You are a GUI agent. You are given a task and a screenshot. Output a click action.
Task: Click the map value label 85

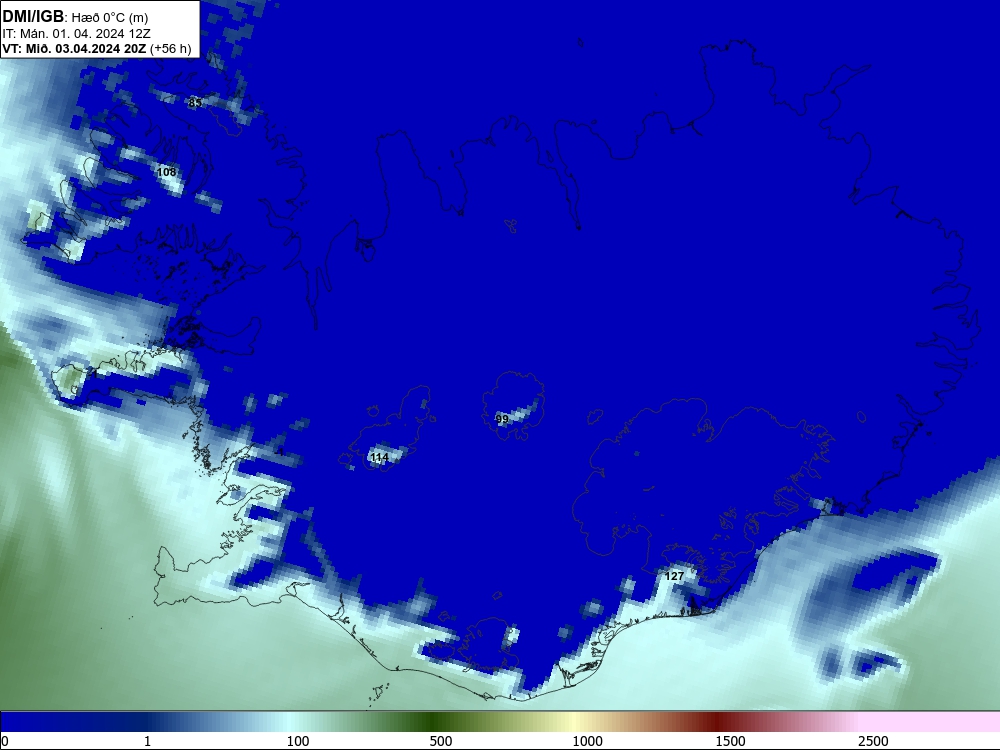click(195, 102)
